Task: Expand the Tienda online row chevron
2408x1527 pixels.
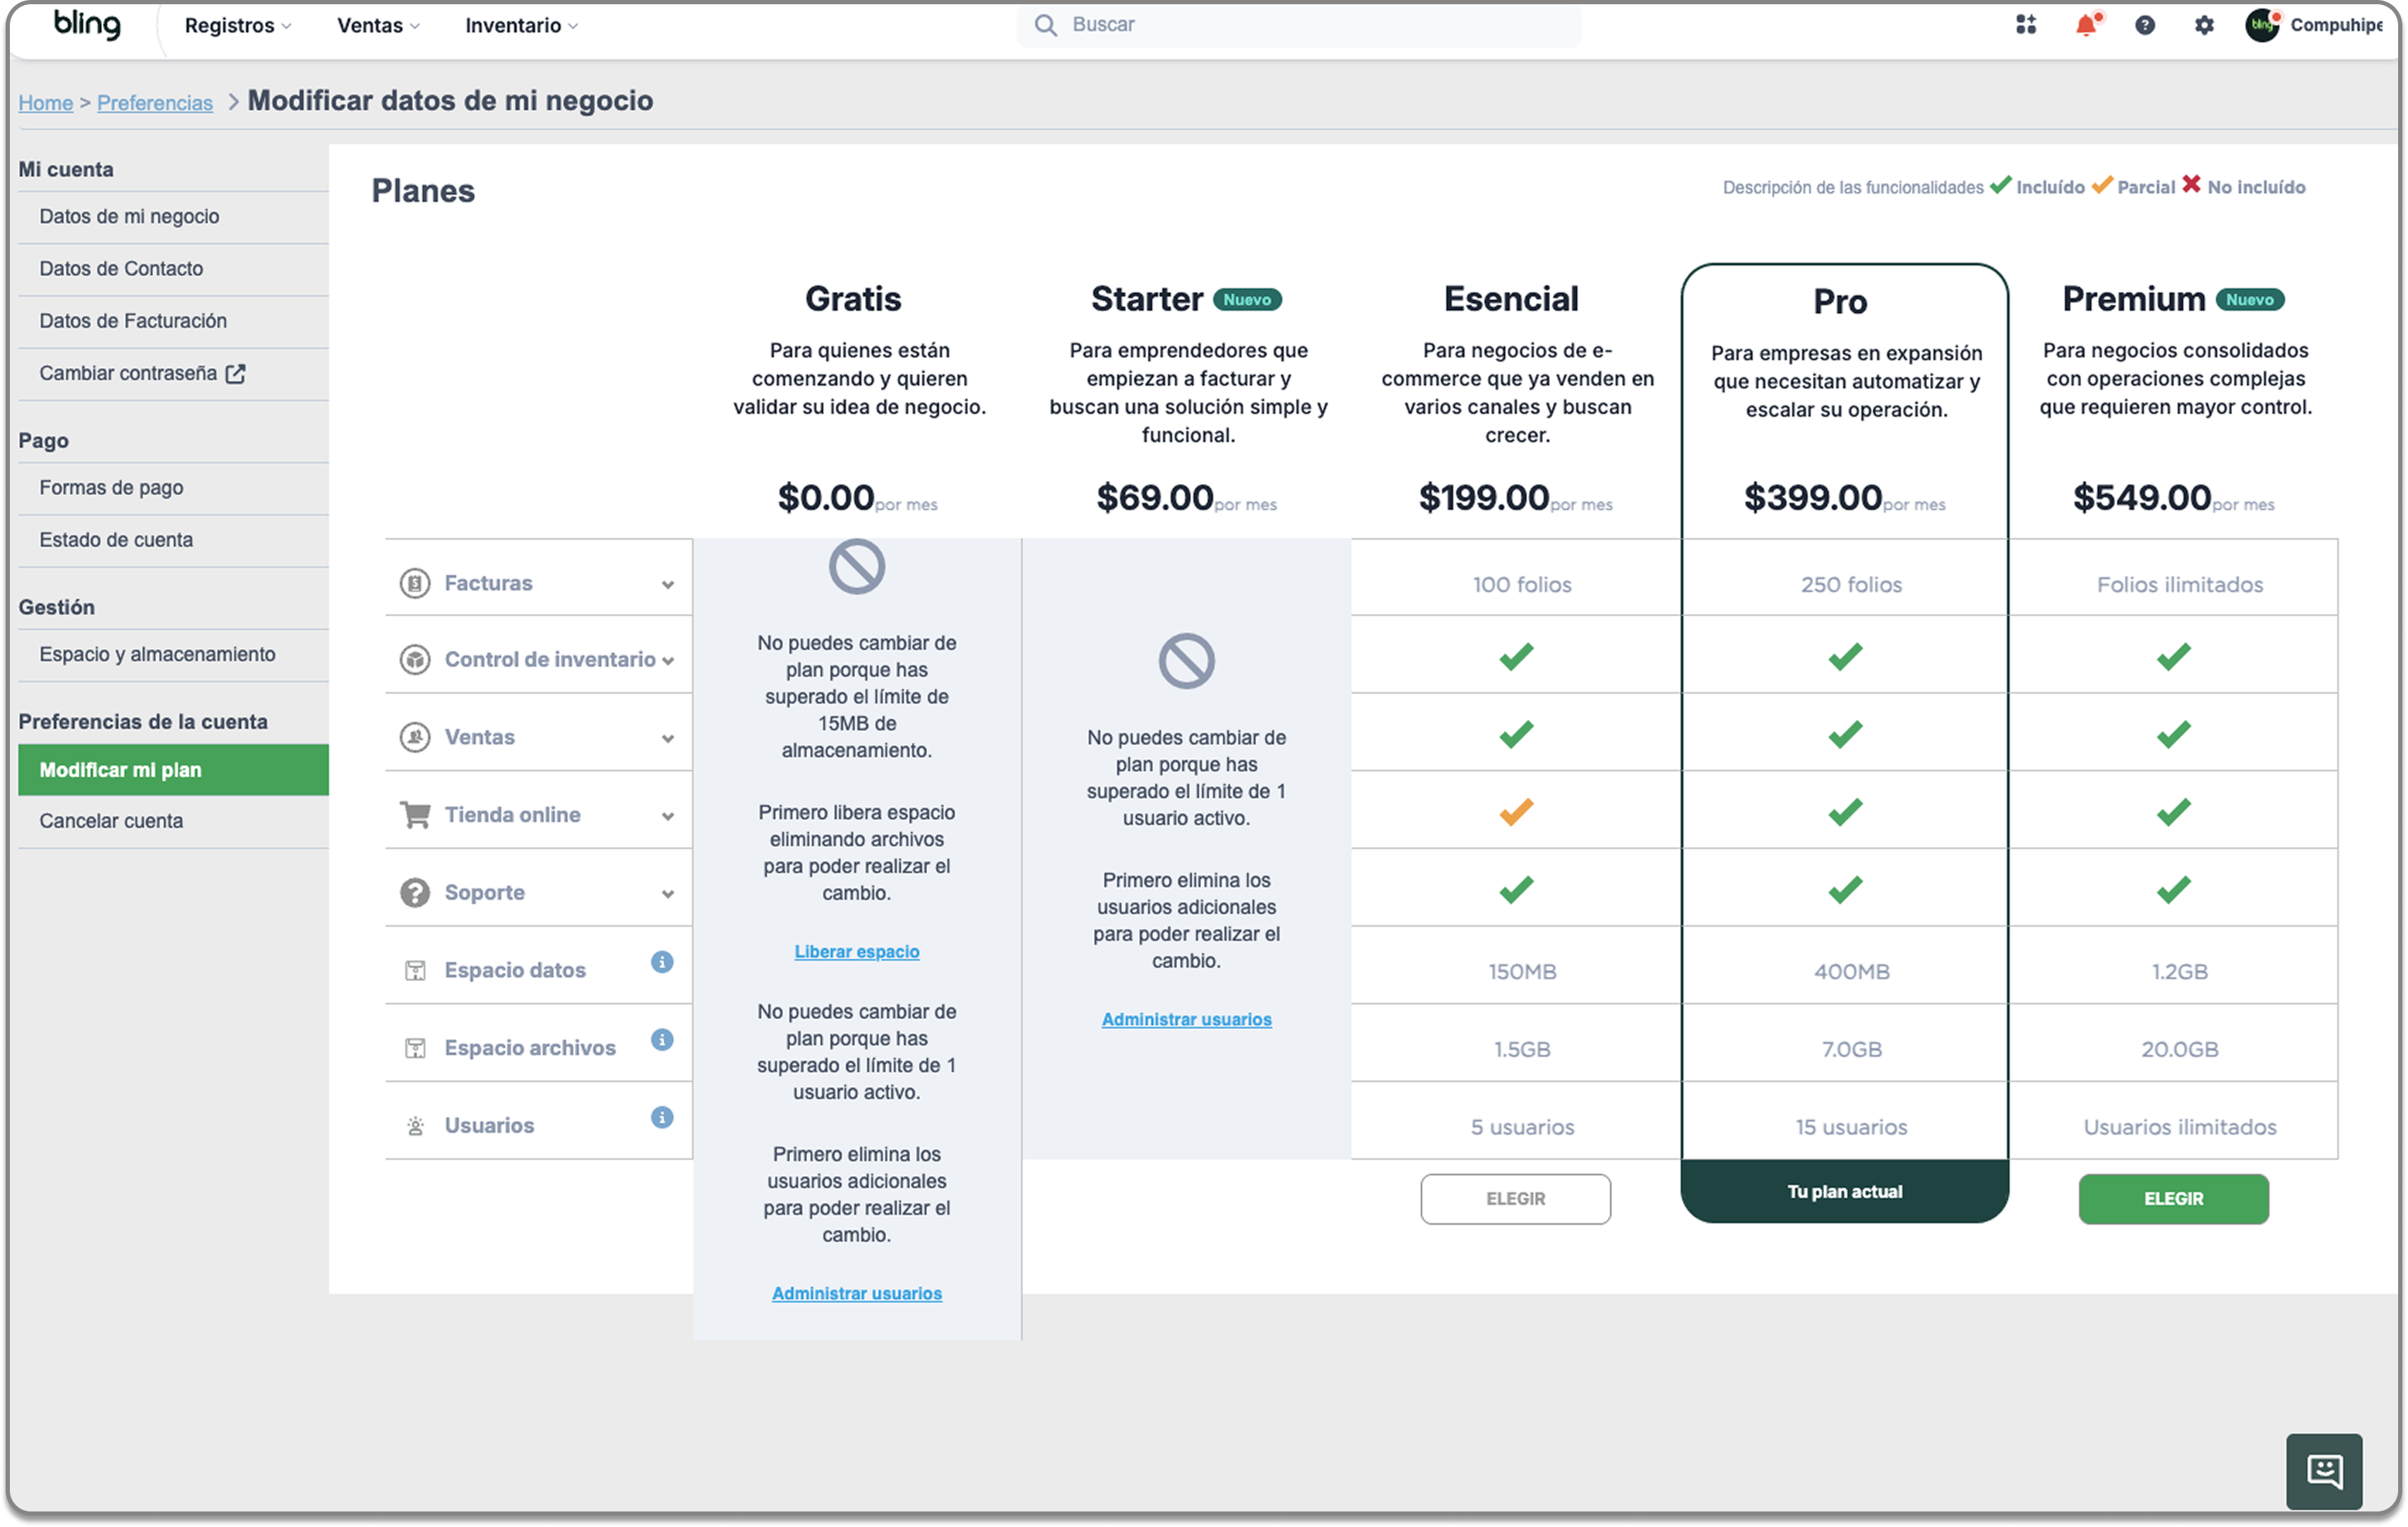Action: point(668,817)
